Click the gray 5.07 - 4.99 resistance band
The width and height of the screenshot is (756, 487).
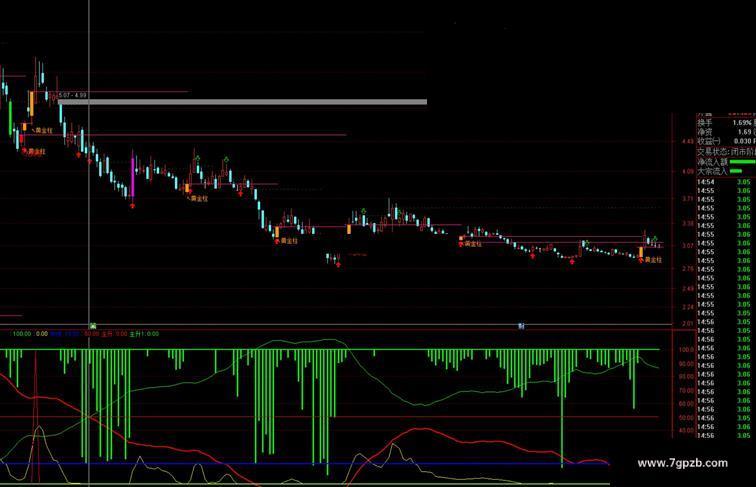click(x=242, y=102)
